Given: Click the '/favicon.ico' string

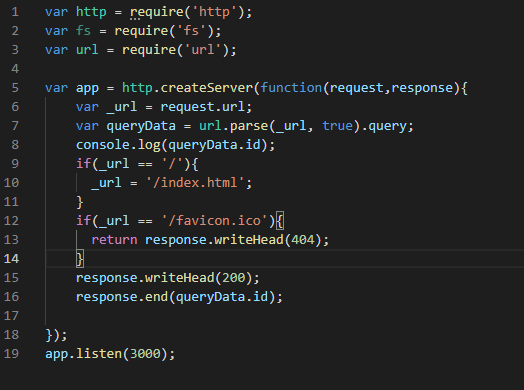Looking at the screenshot, I should click(215, 221).
